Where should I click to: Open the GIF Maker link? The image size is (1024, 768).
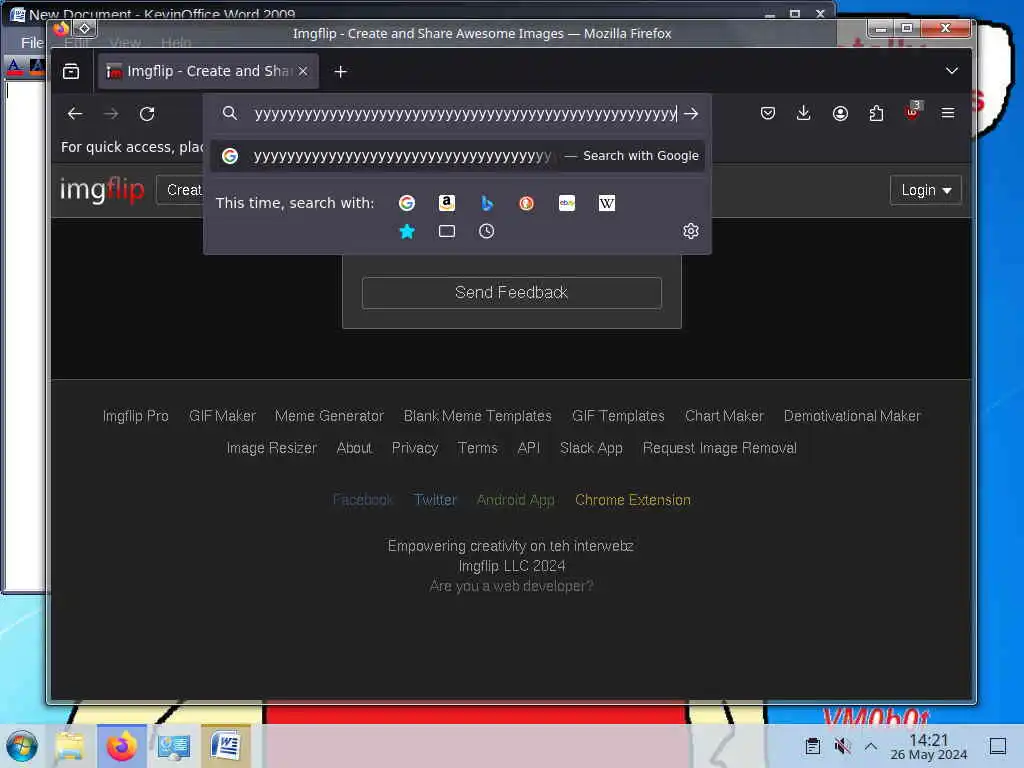pos(222,416)
